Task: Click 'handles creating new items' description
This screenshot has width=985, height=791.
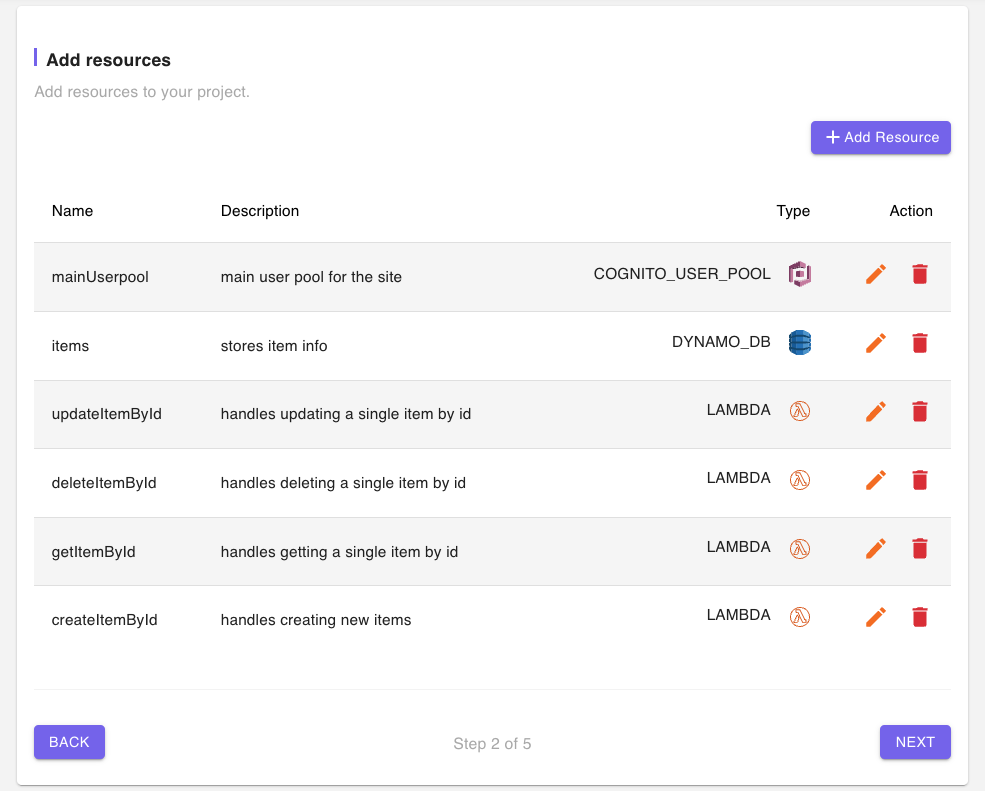Action: pos(316,620)
